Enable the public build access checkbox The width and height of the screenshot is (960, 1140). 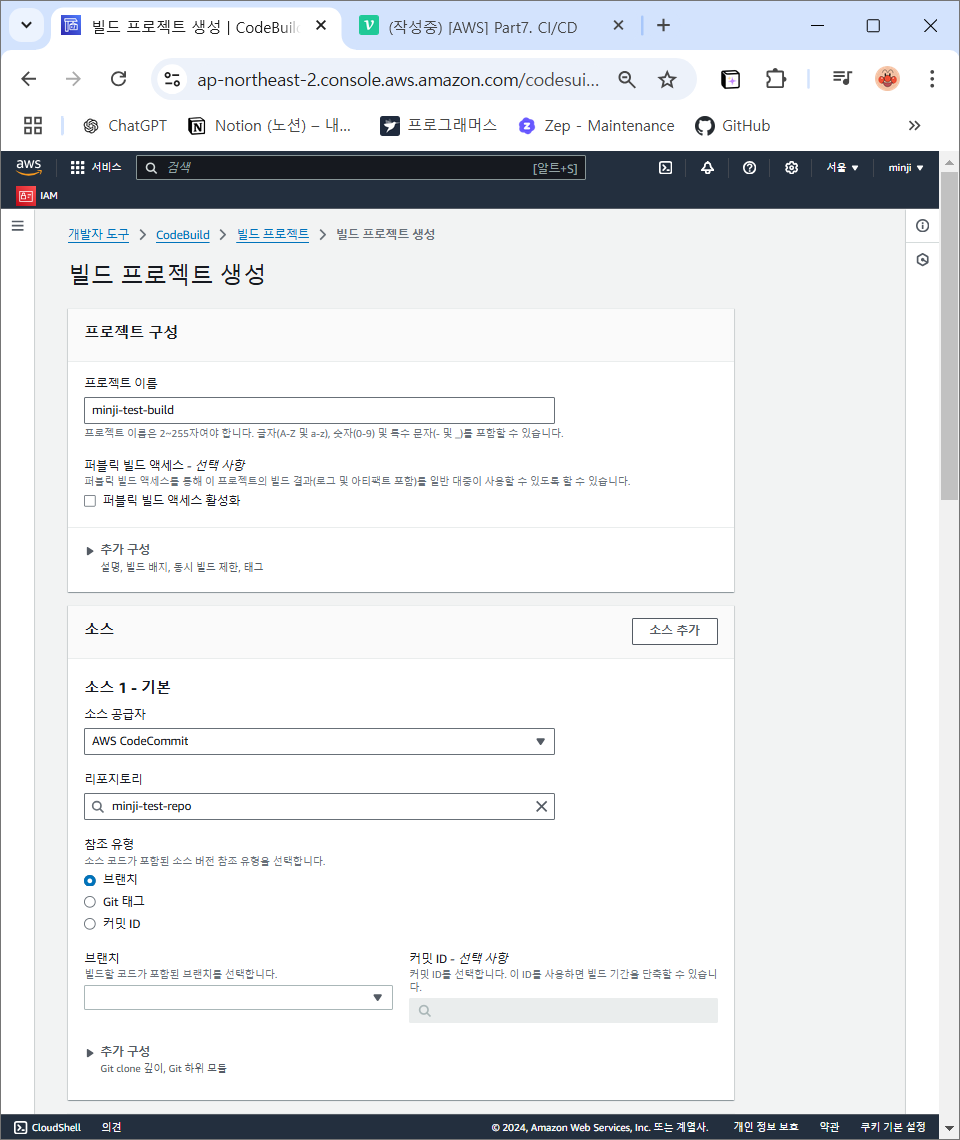(90, 501)
